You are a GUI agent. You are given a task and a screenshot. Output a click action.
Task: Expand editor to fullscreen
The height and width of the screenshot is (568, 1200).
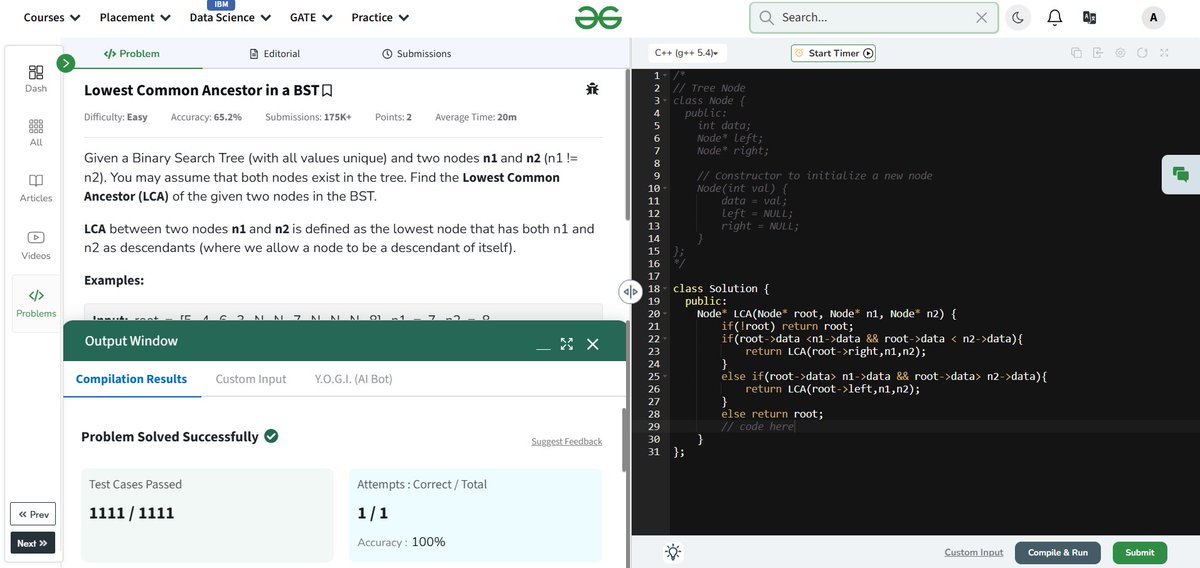point(1164,53)
